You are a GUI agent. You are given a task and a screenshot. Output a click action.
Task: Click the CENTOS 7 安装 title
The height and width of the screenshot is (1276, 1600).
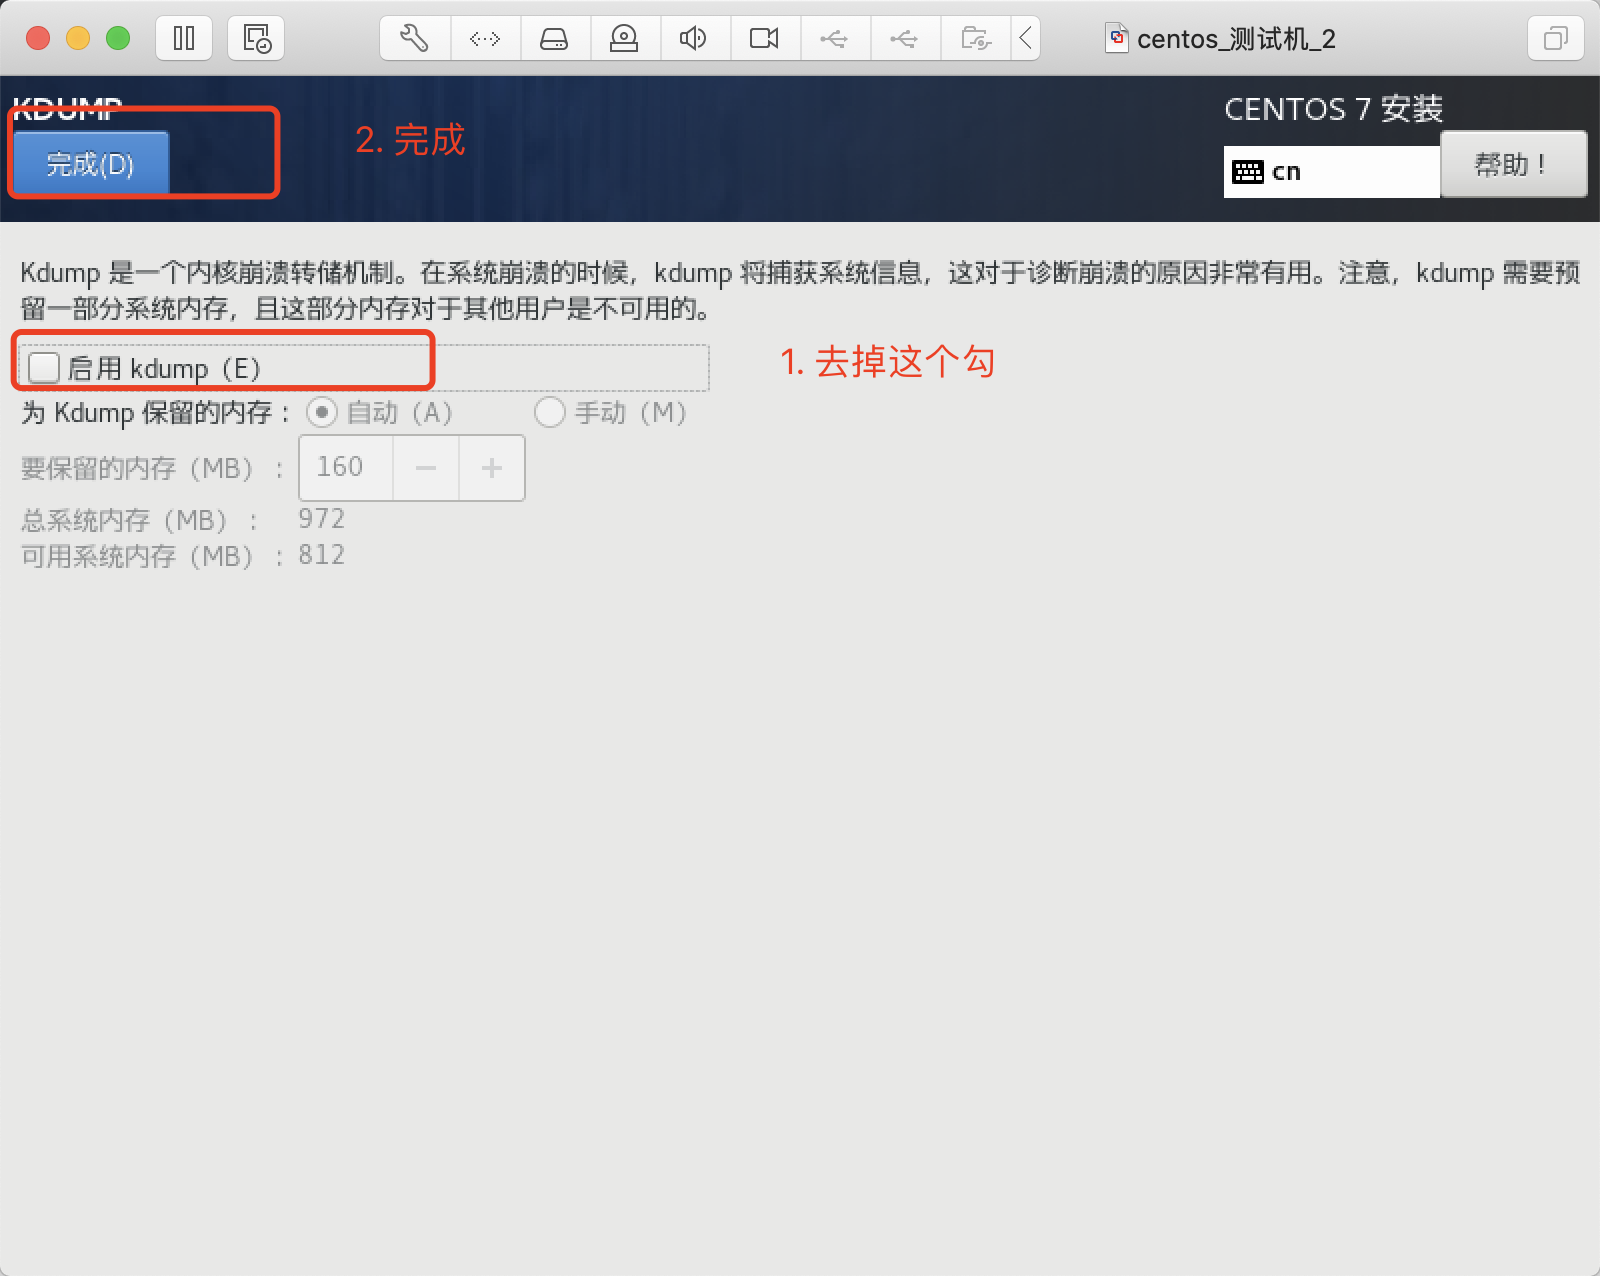[x=1334, y=109]
